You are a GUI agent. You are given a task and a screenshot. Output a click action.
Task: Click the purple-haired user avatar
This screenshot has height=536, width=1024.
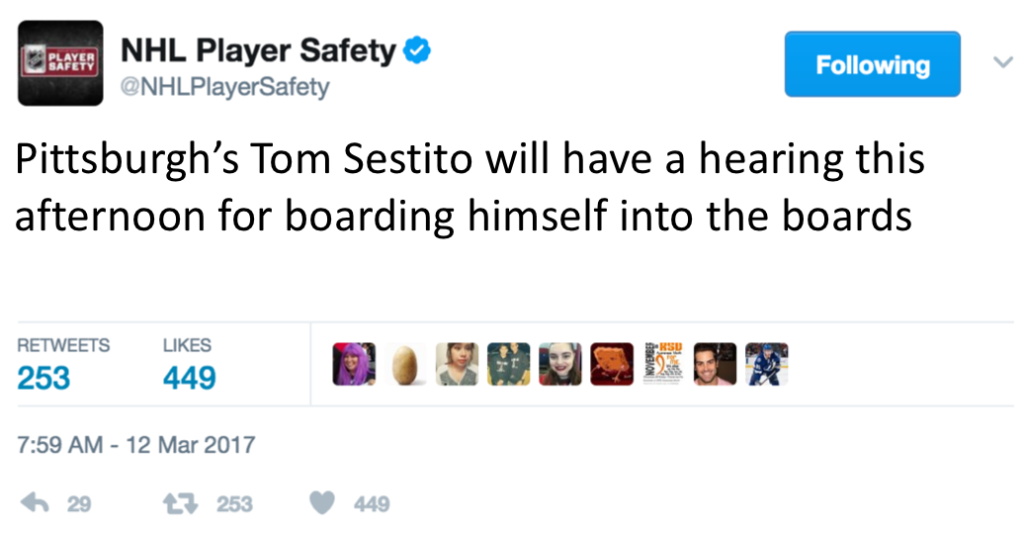click(x=353, y=364)
